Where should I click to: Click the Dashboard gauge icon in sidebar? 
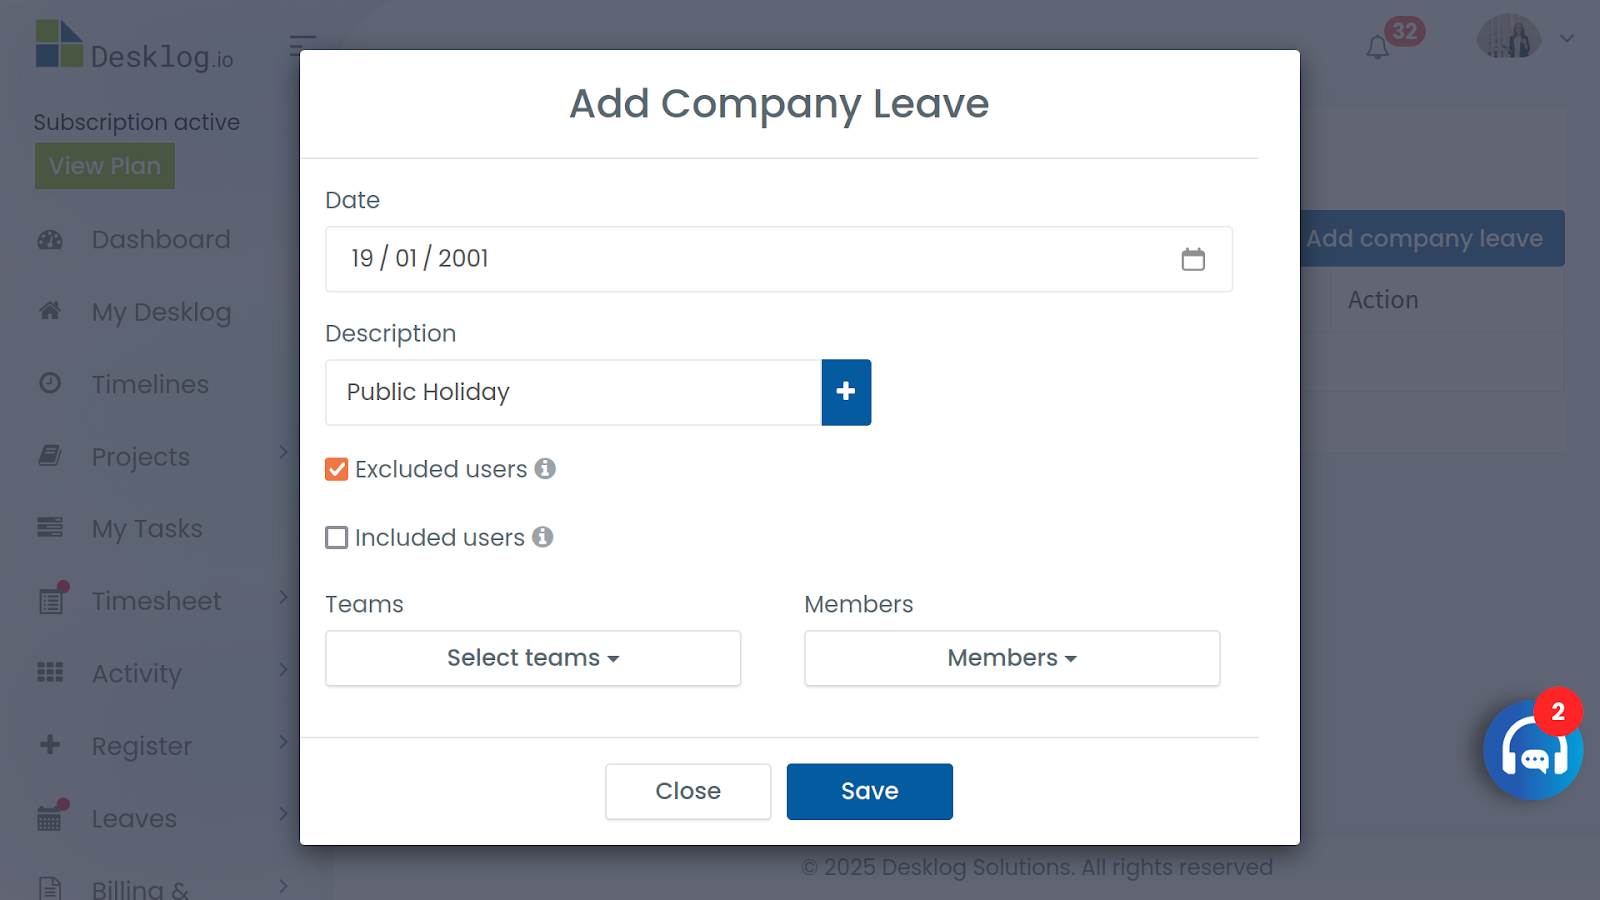[50, 240]
